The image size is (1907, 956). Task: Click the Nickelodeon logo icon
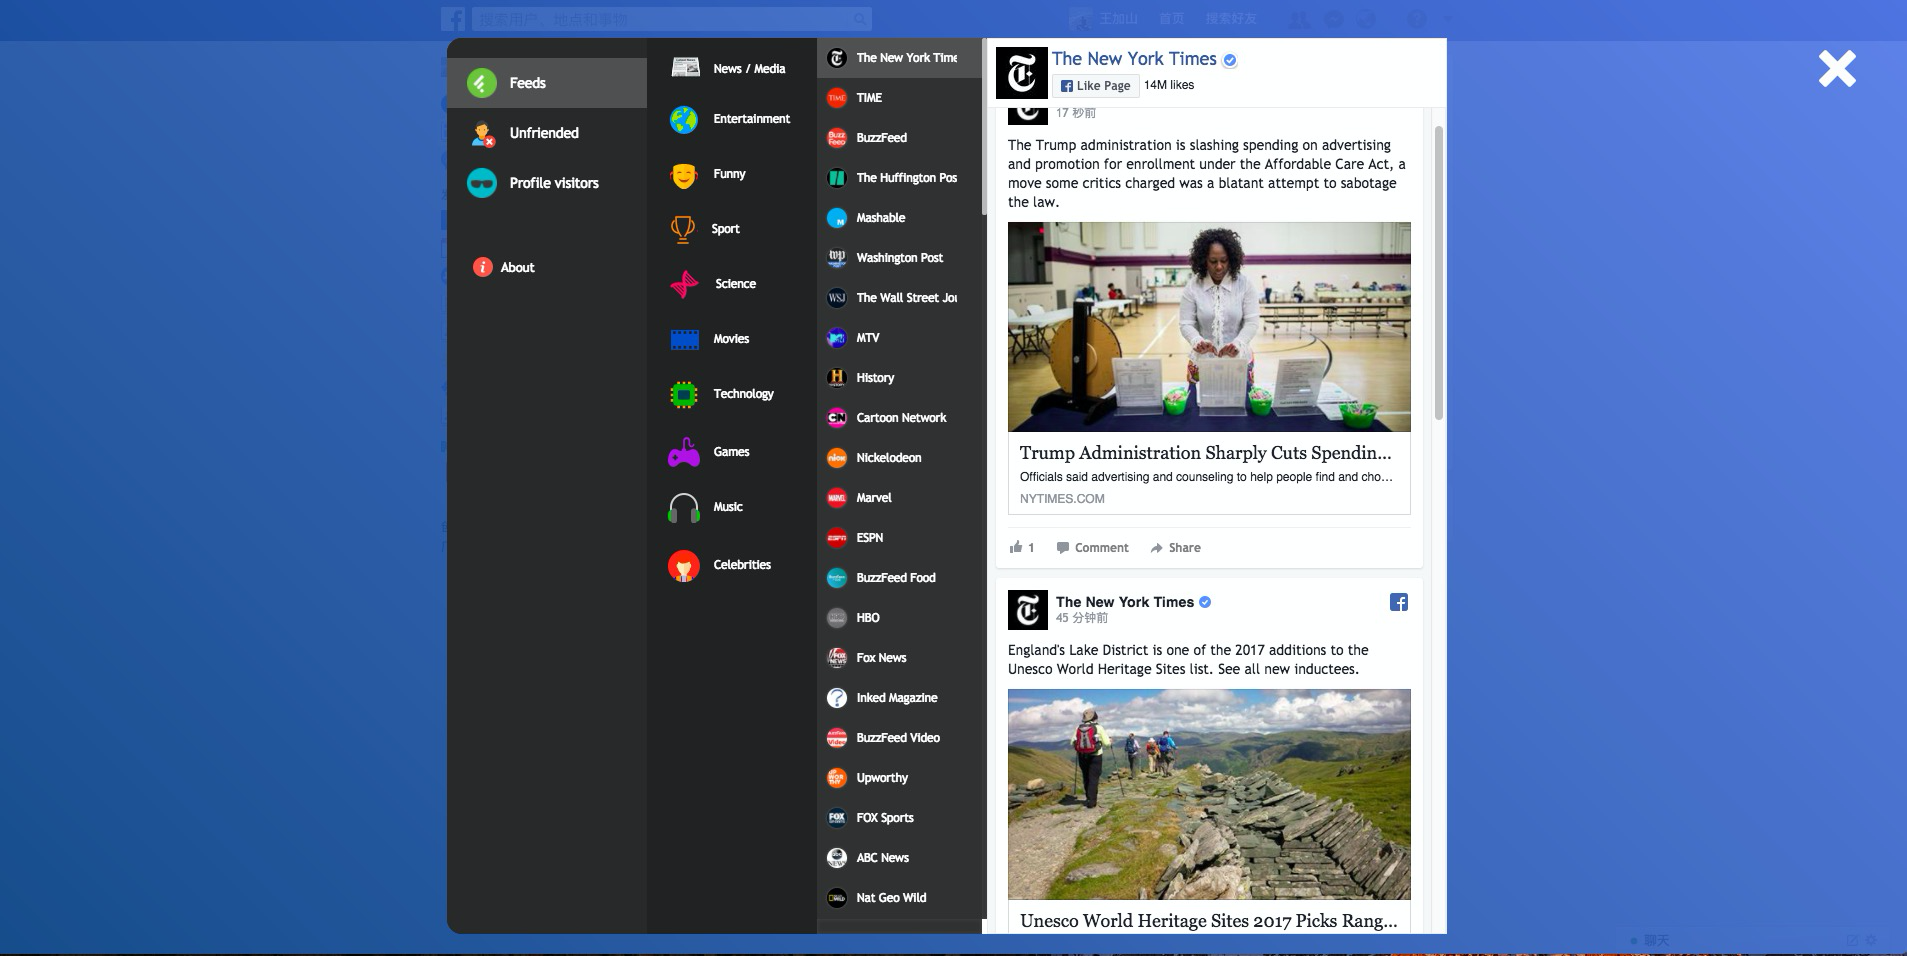[x=837, y=458]
